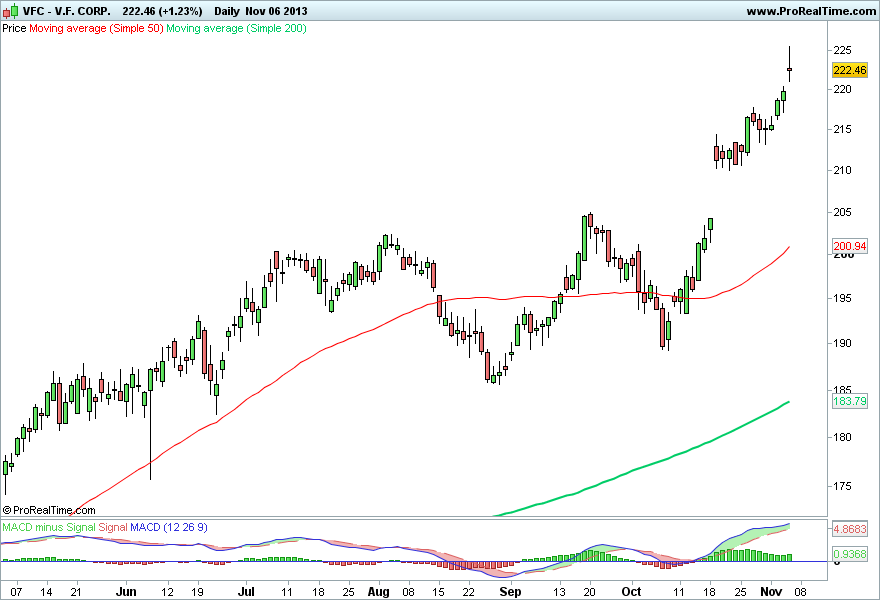Click the 175 price axis label
This screenshot has width=880, height=600.
point(842,486)
